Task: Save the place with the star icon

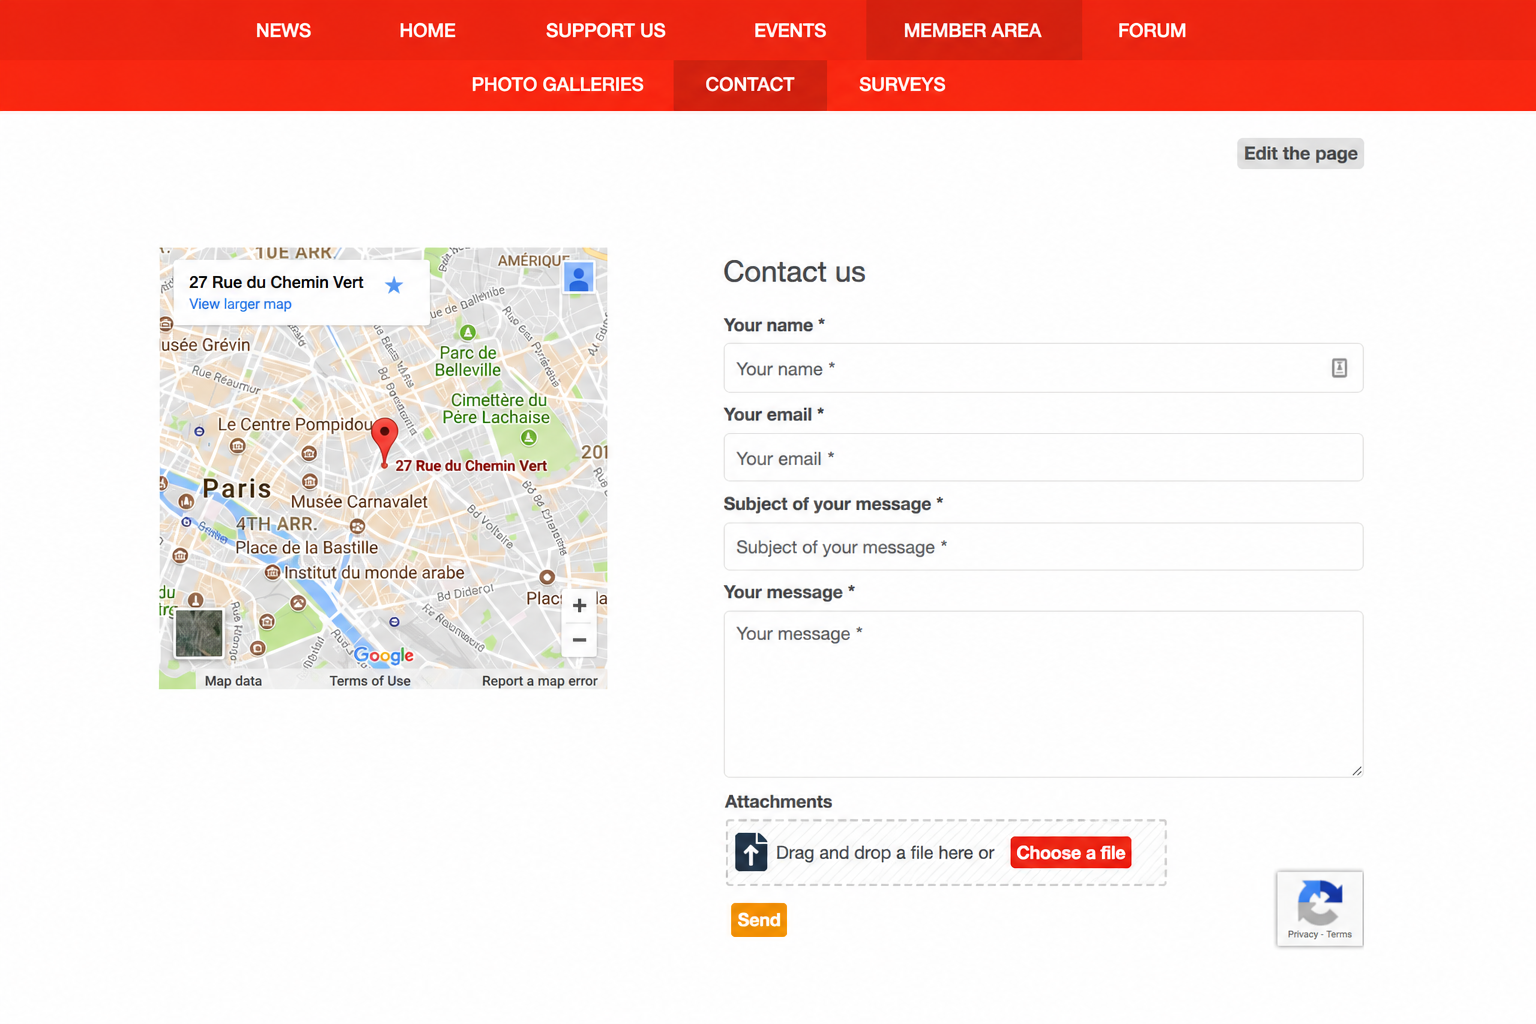Action: pyautogui.click(x=394, y=285)
